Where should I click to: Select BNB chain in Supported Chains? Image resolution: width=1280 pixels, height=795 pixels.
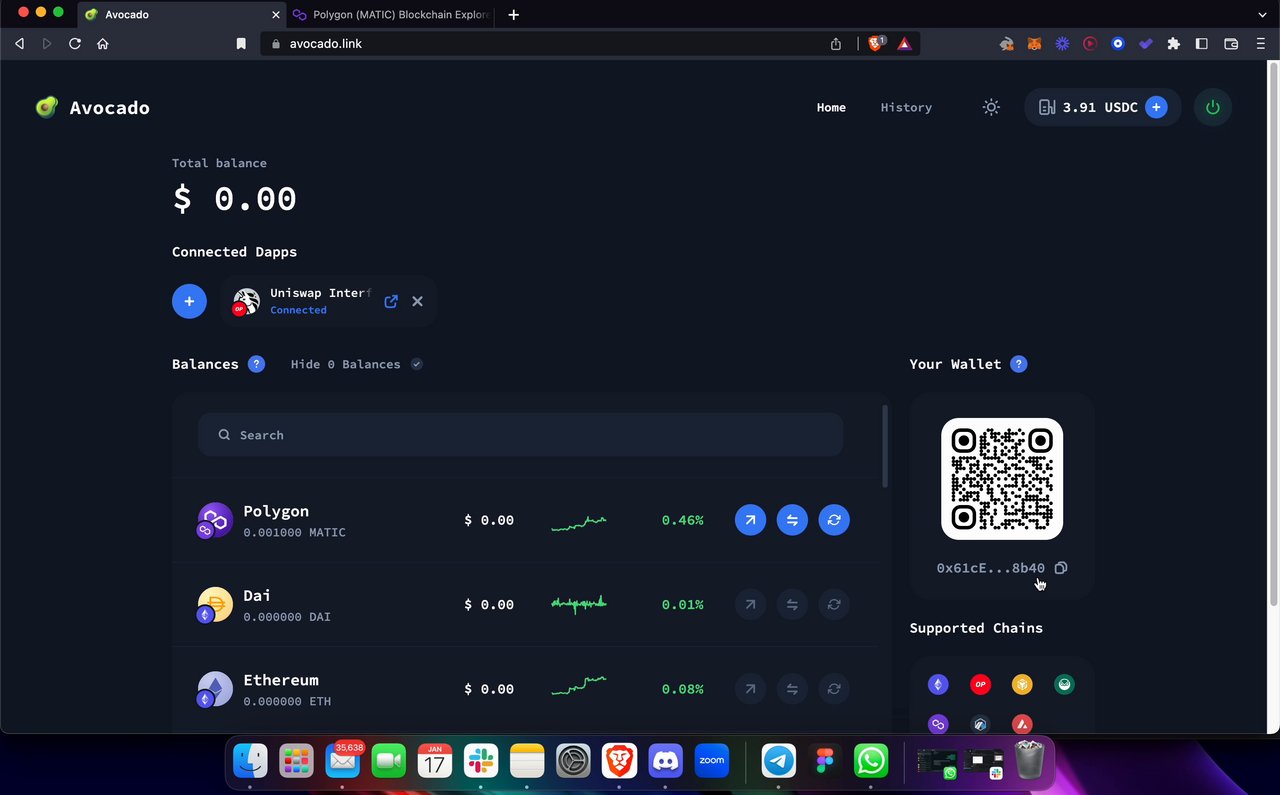click(x=1022, y=684)
